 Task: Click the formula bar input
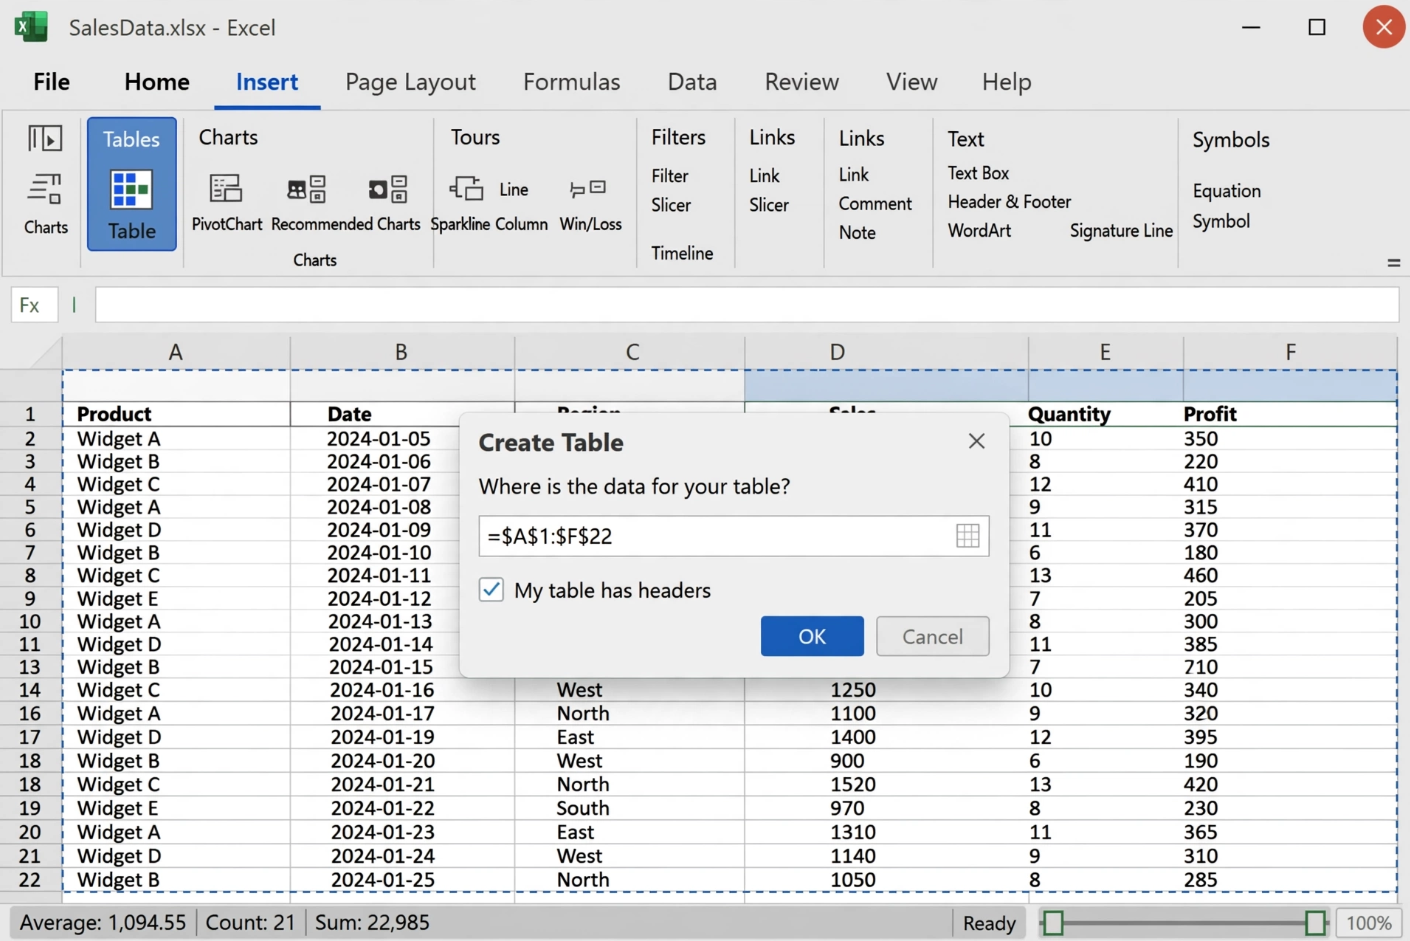747,305
